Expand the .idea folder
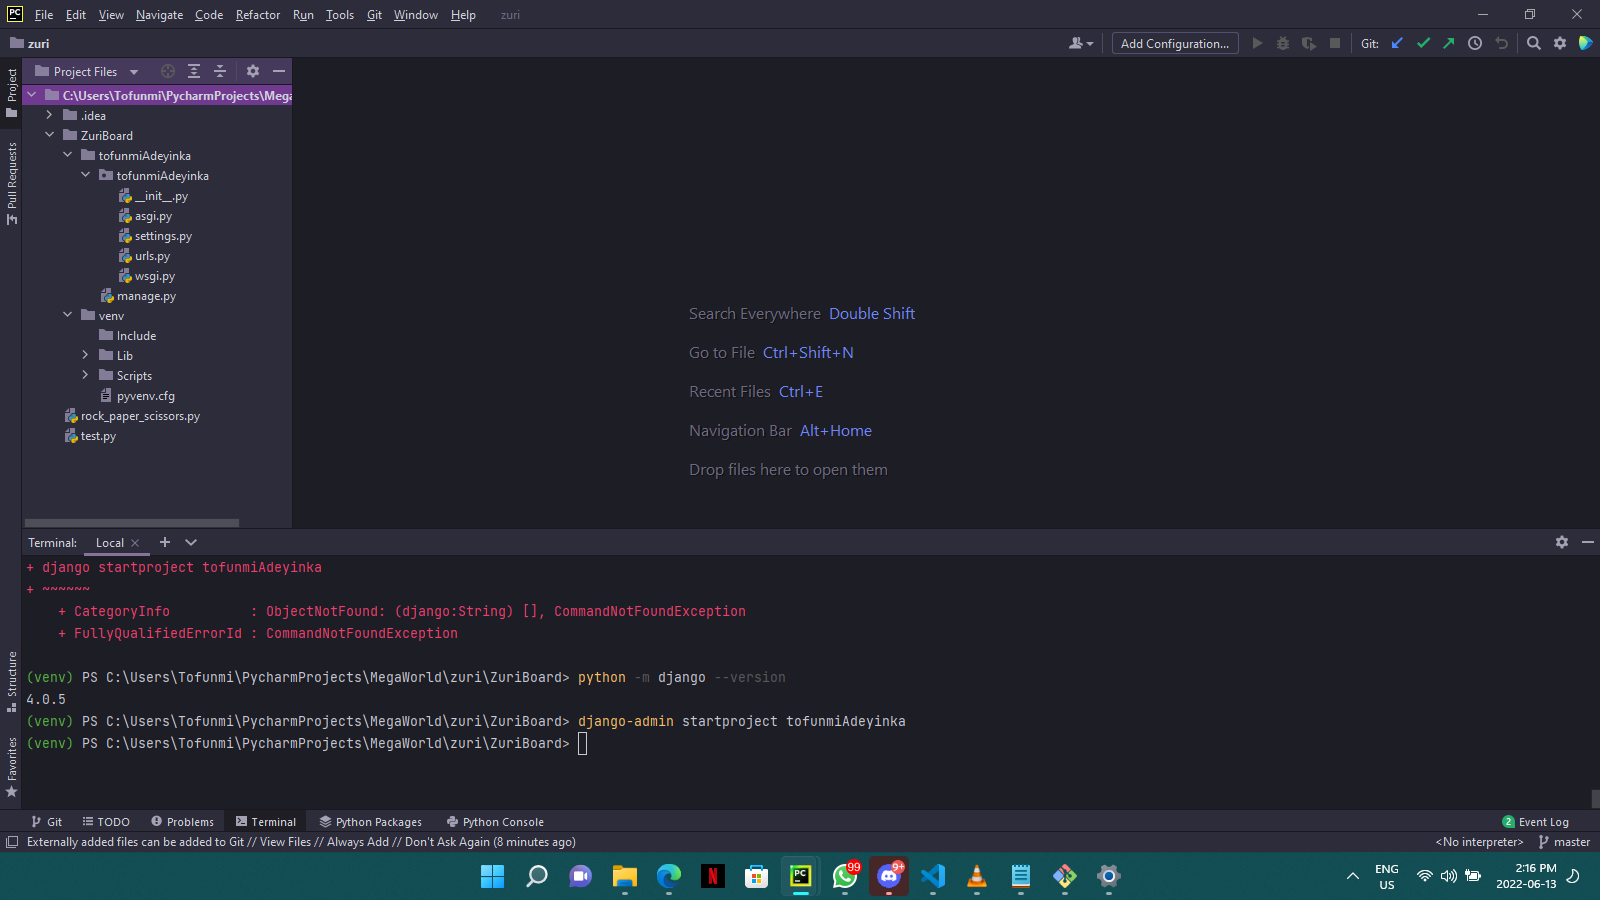 49,115
